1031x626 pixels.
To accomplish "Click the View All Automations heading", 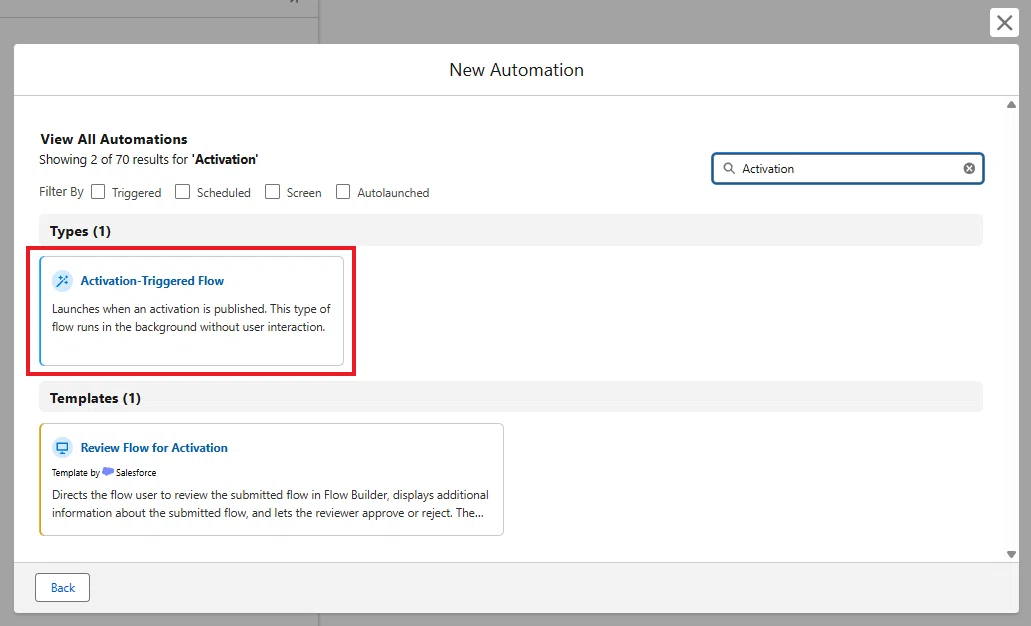I will pos(114,139).
